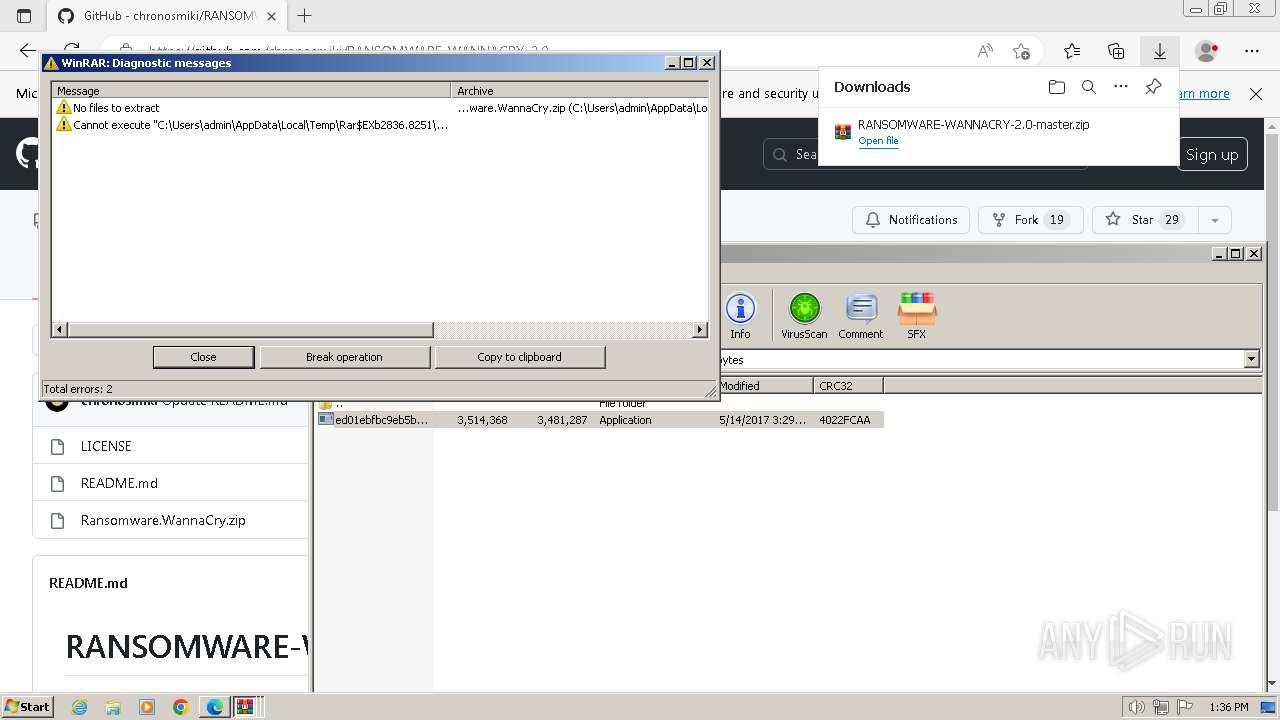The width and height of the screenshot is (1280, 720).
Task: Click Message column header in diagnostics
Action: click(251, 91)
